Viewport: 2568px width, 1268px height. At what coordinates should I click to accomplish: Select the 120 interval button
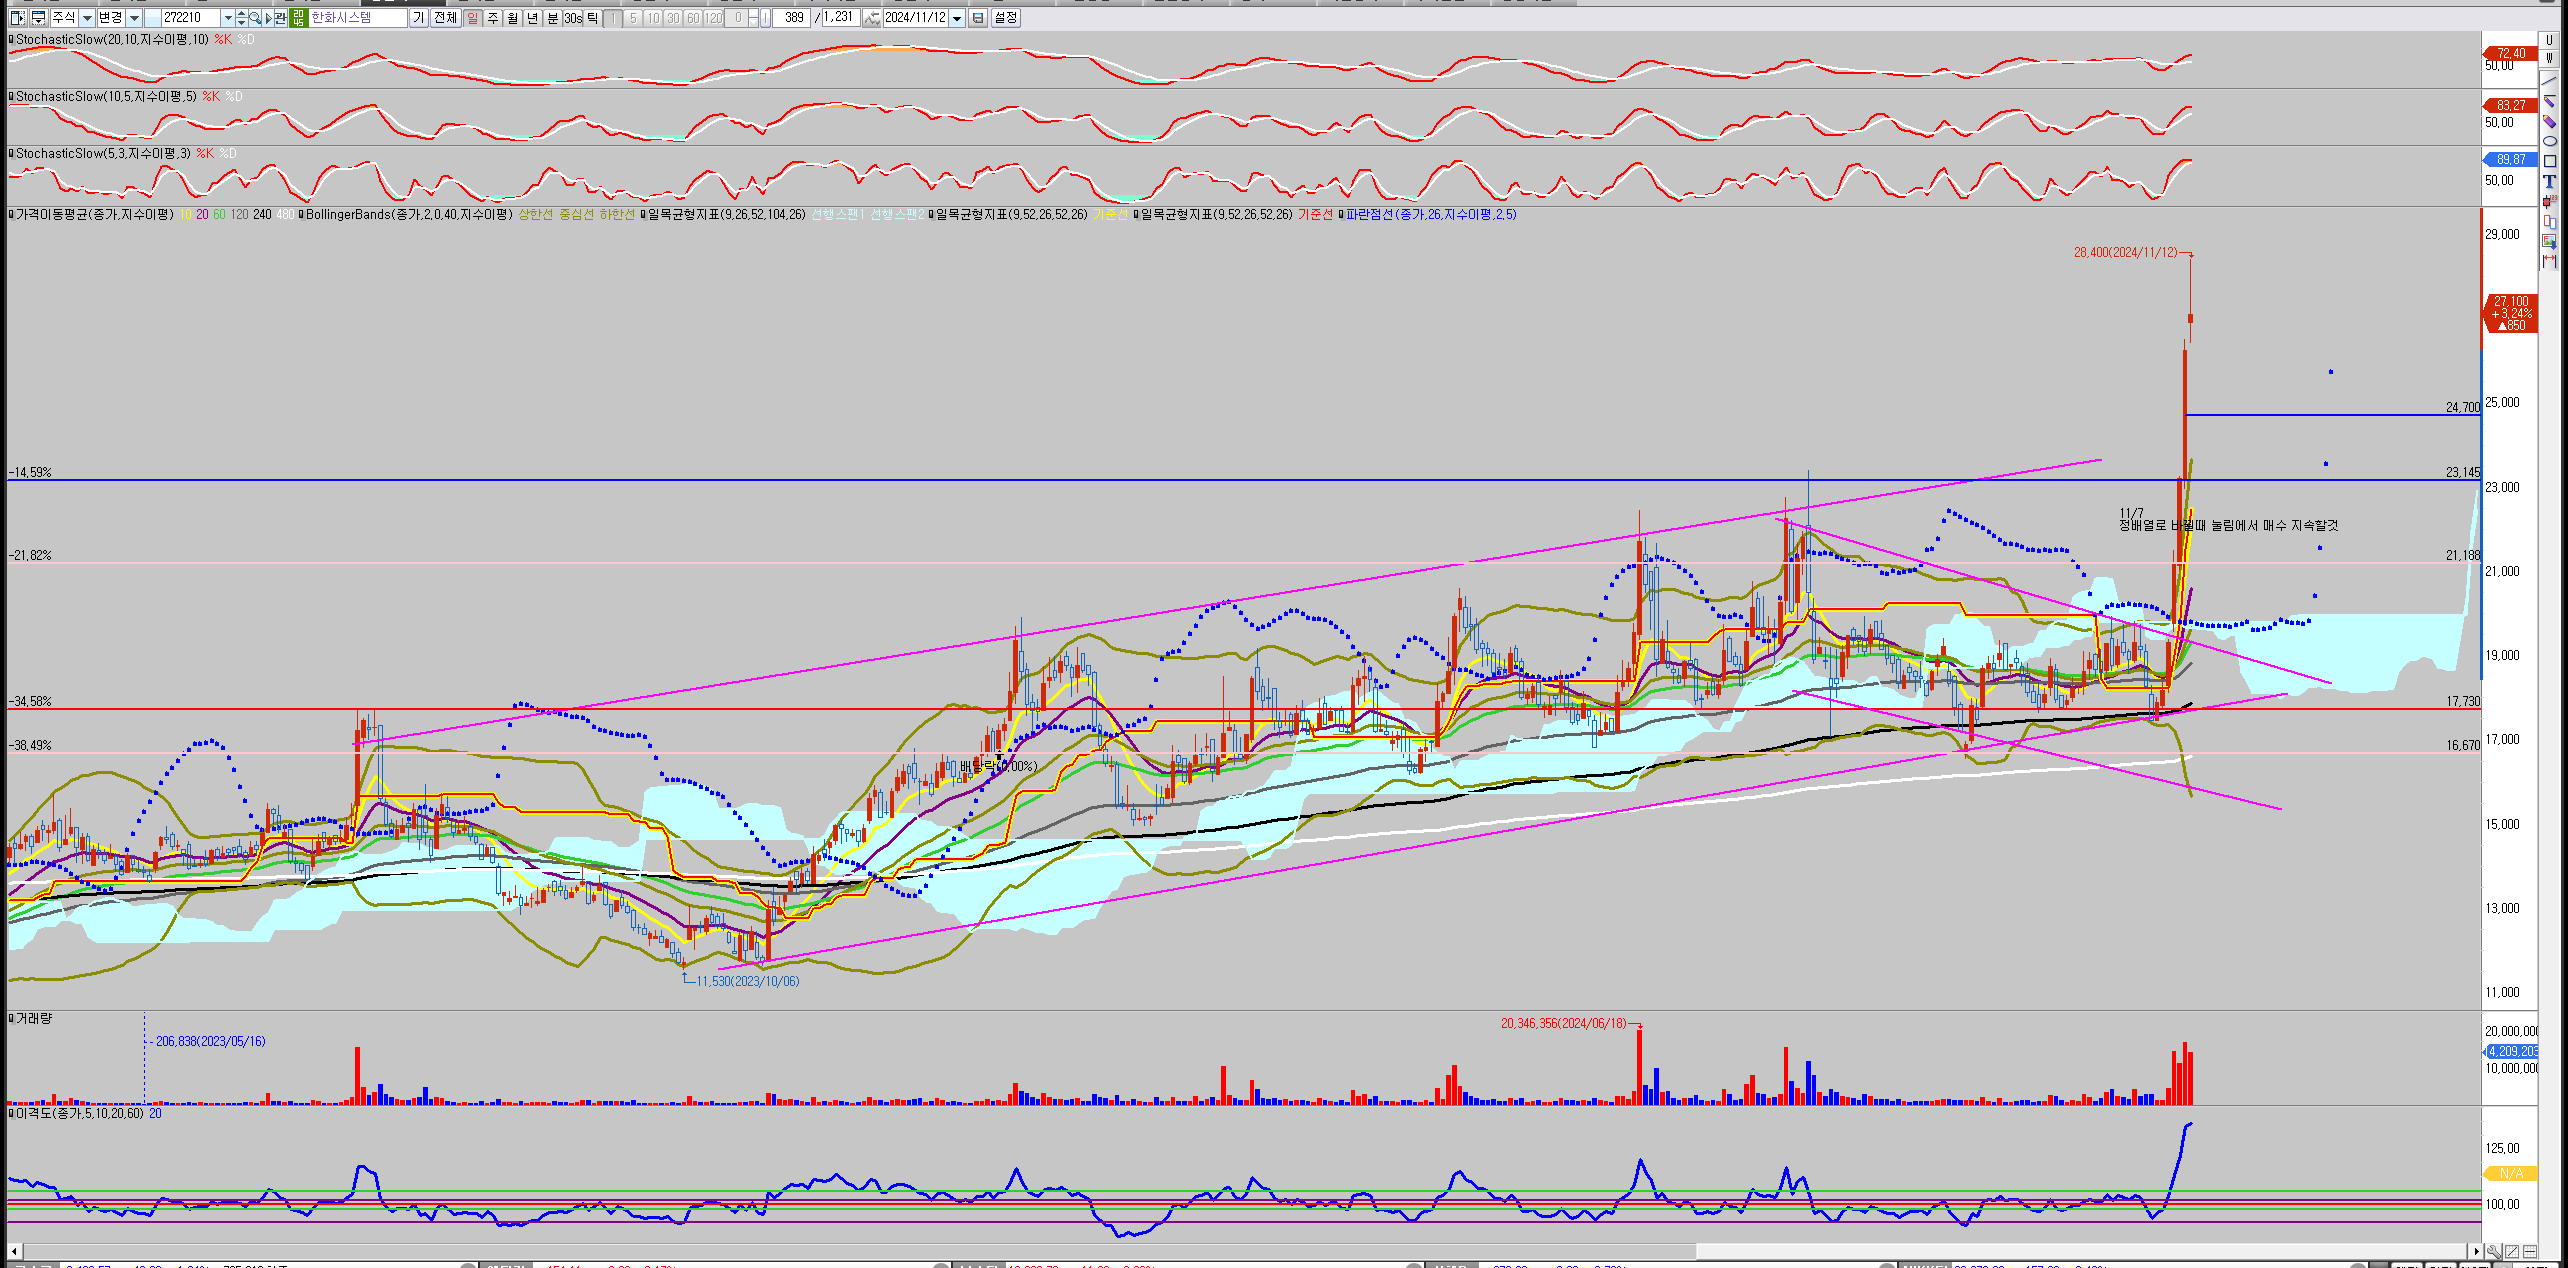point(713,18)
